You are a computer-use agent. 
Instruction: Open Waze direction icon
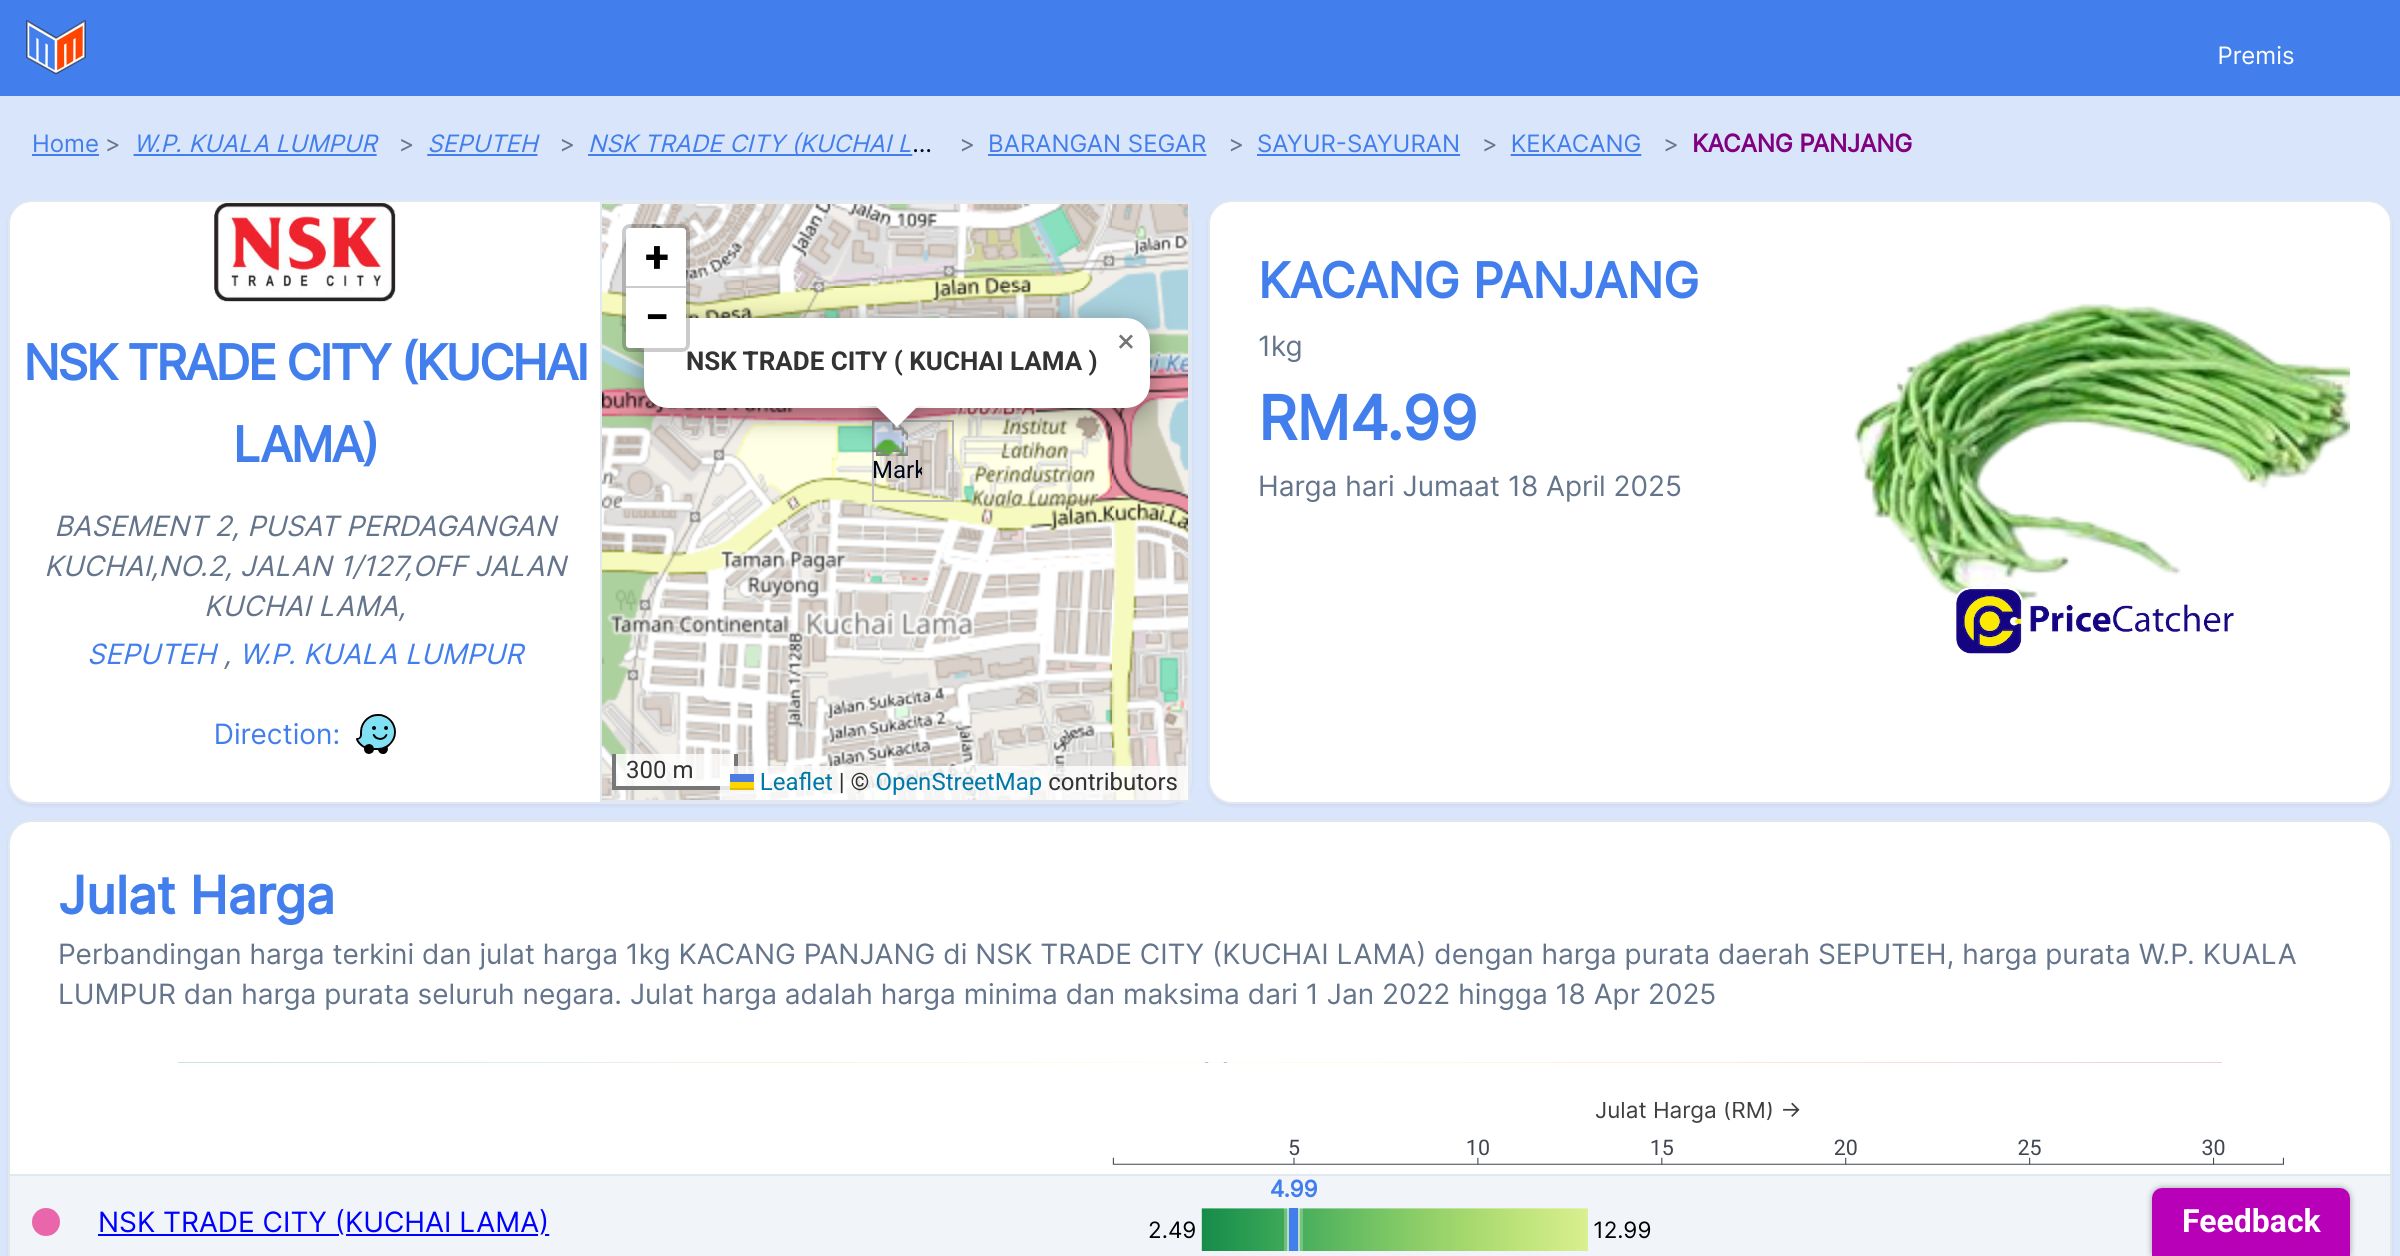click(376, 734)
